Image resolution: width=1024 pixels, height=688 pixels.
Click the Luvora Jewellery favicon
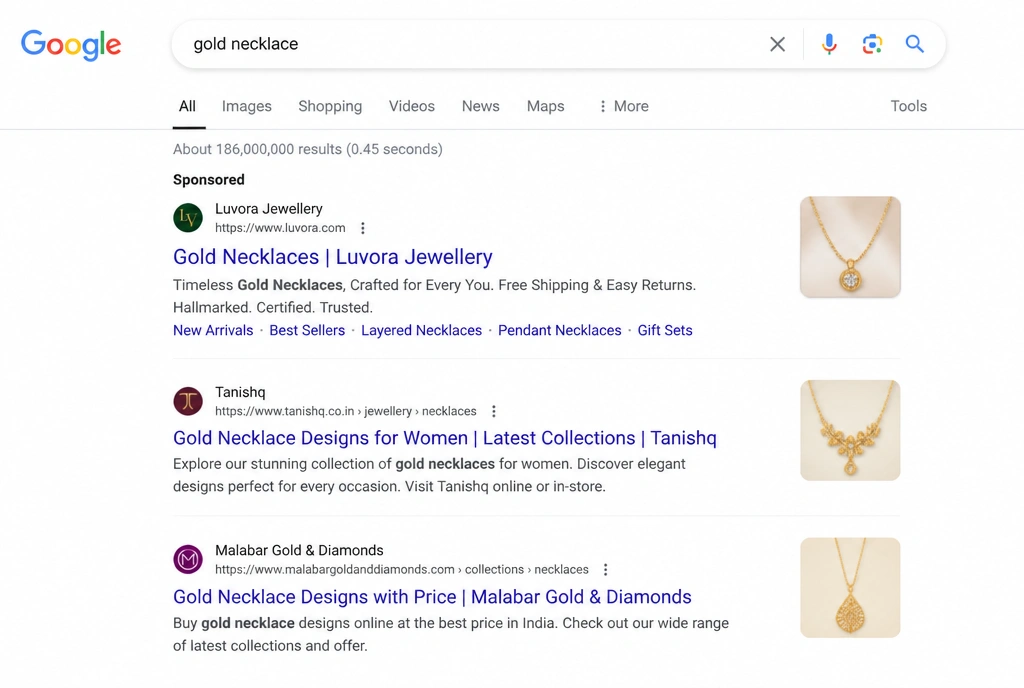coord(188,217)
